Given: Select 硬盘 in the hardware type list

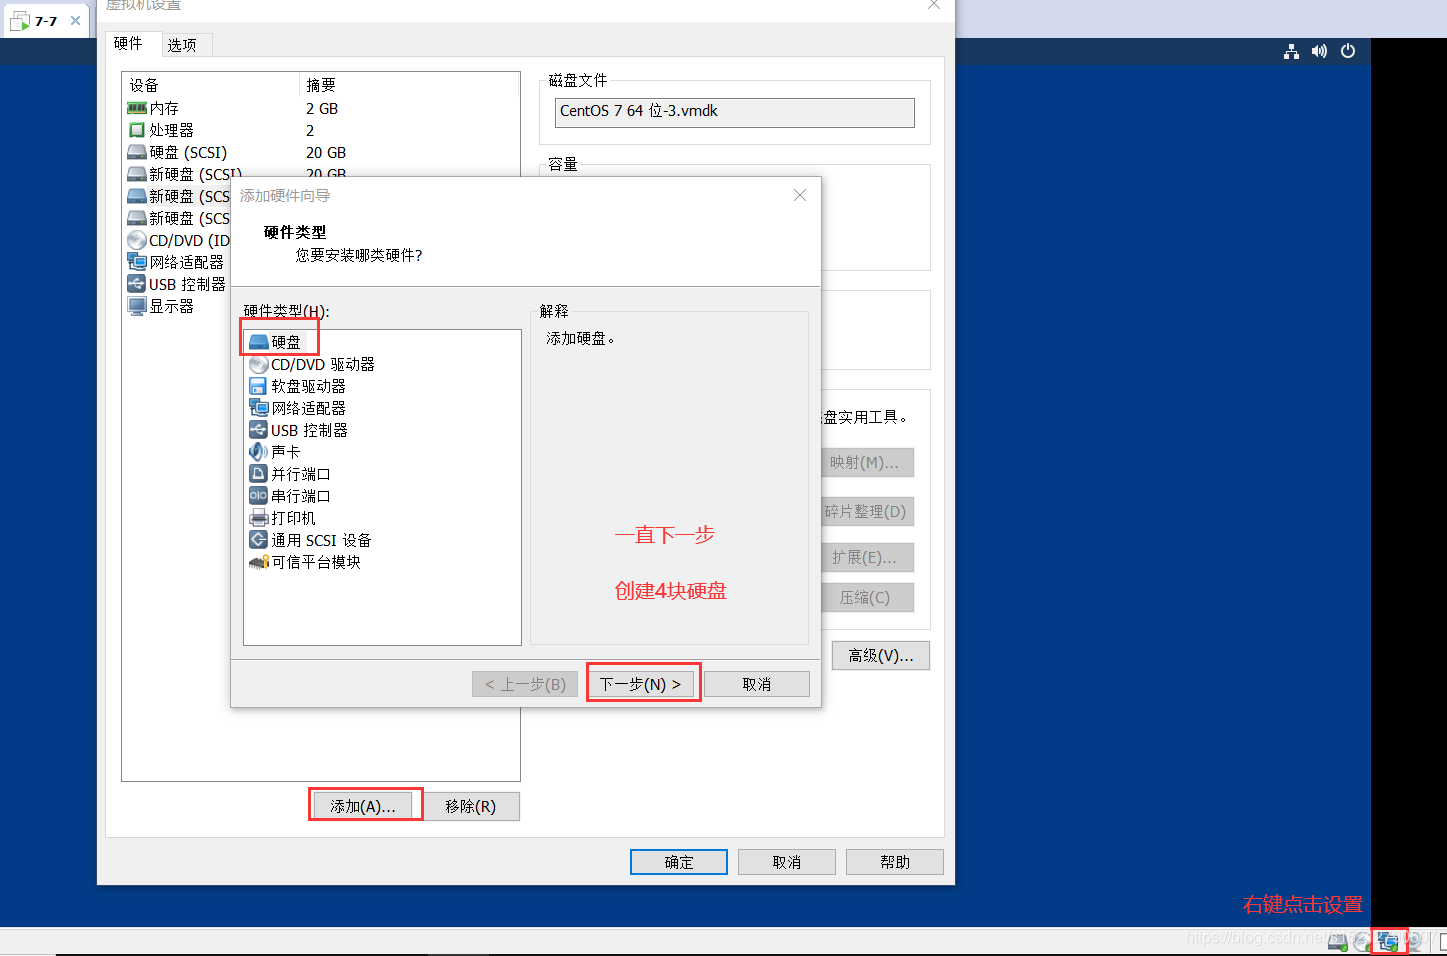Looking at the screenshot, I should click(x=286, y=341).
